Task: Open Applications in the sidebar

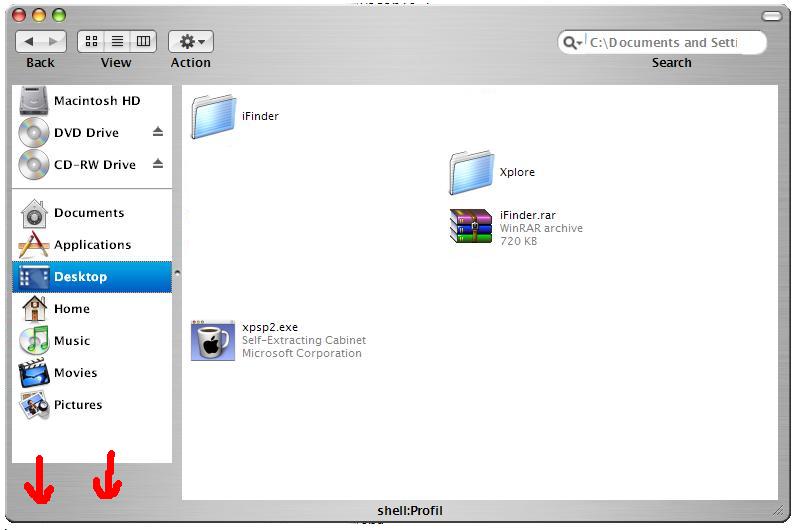Action: (92, 245)
